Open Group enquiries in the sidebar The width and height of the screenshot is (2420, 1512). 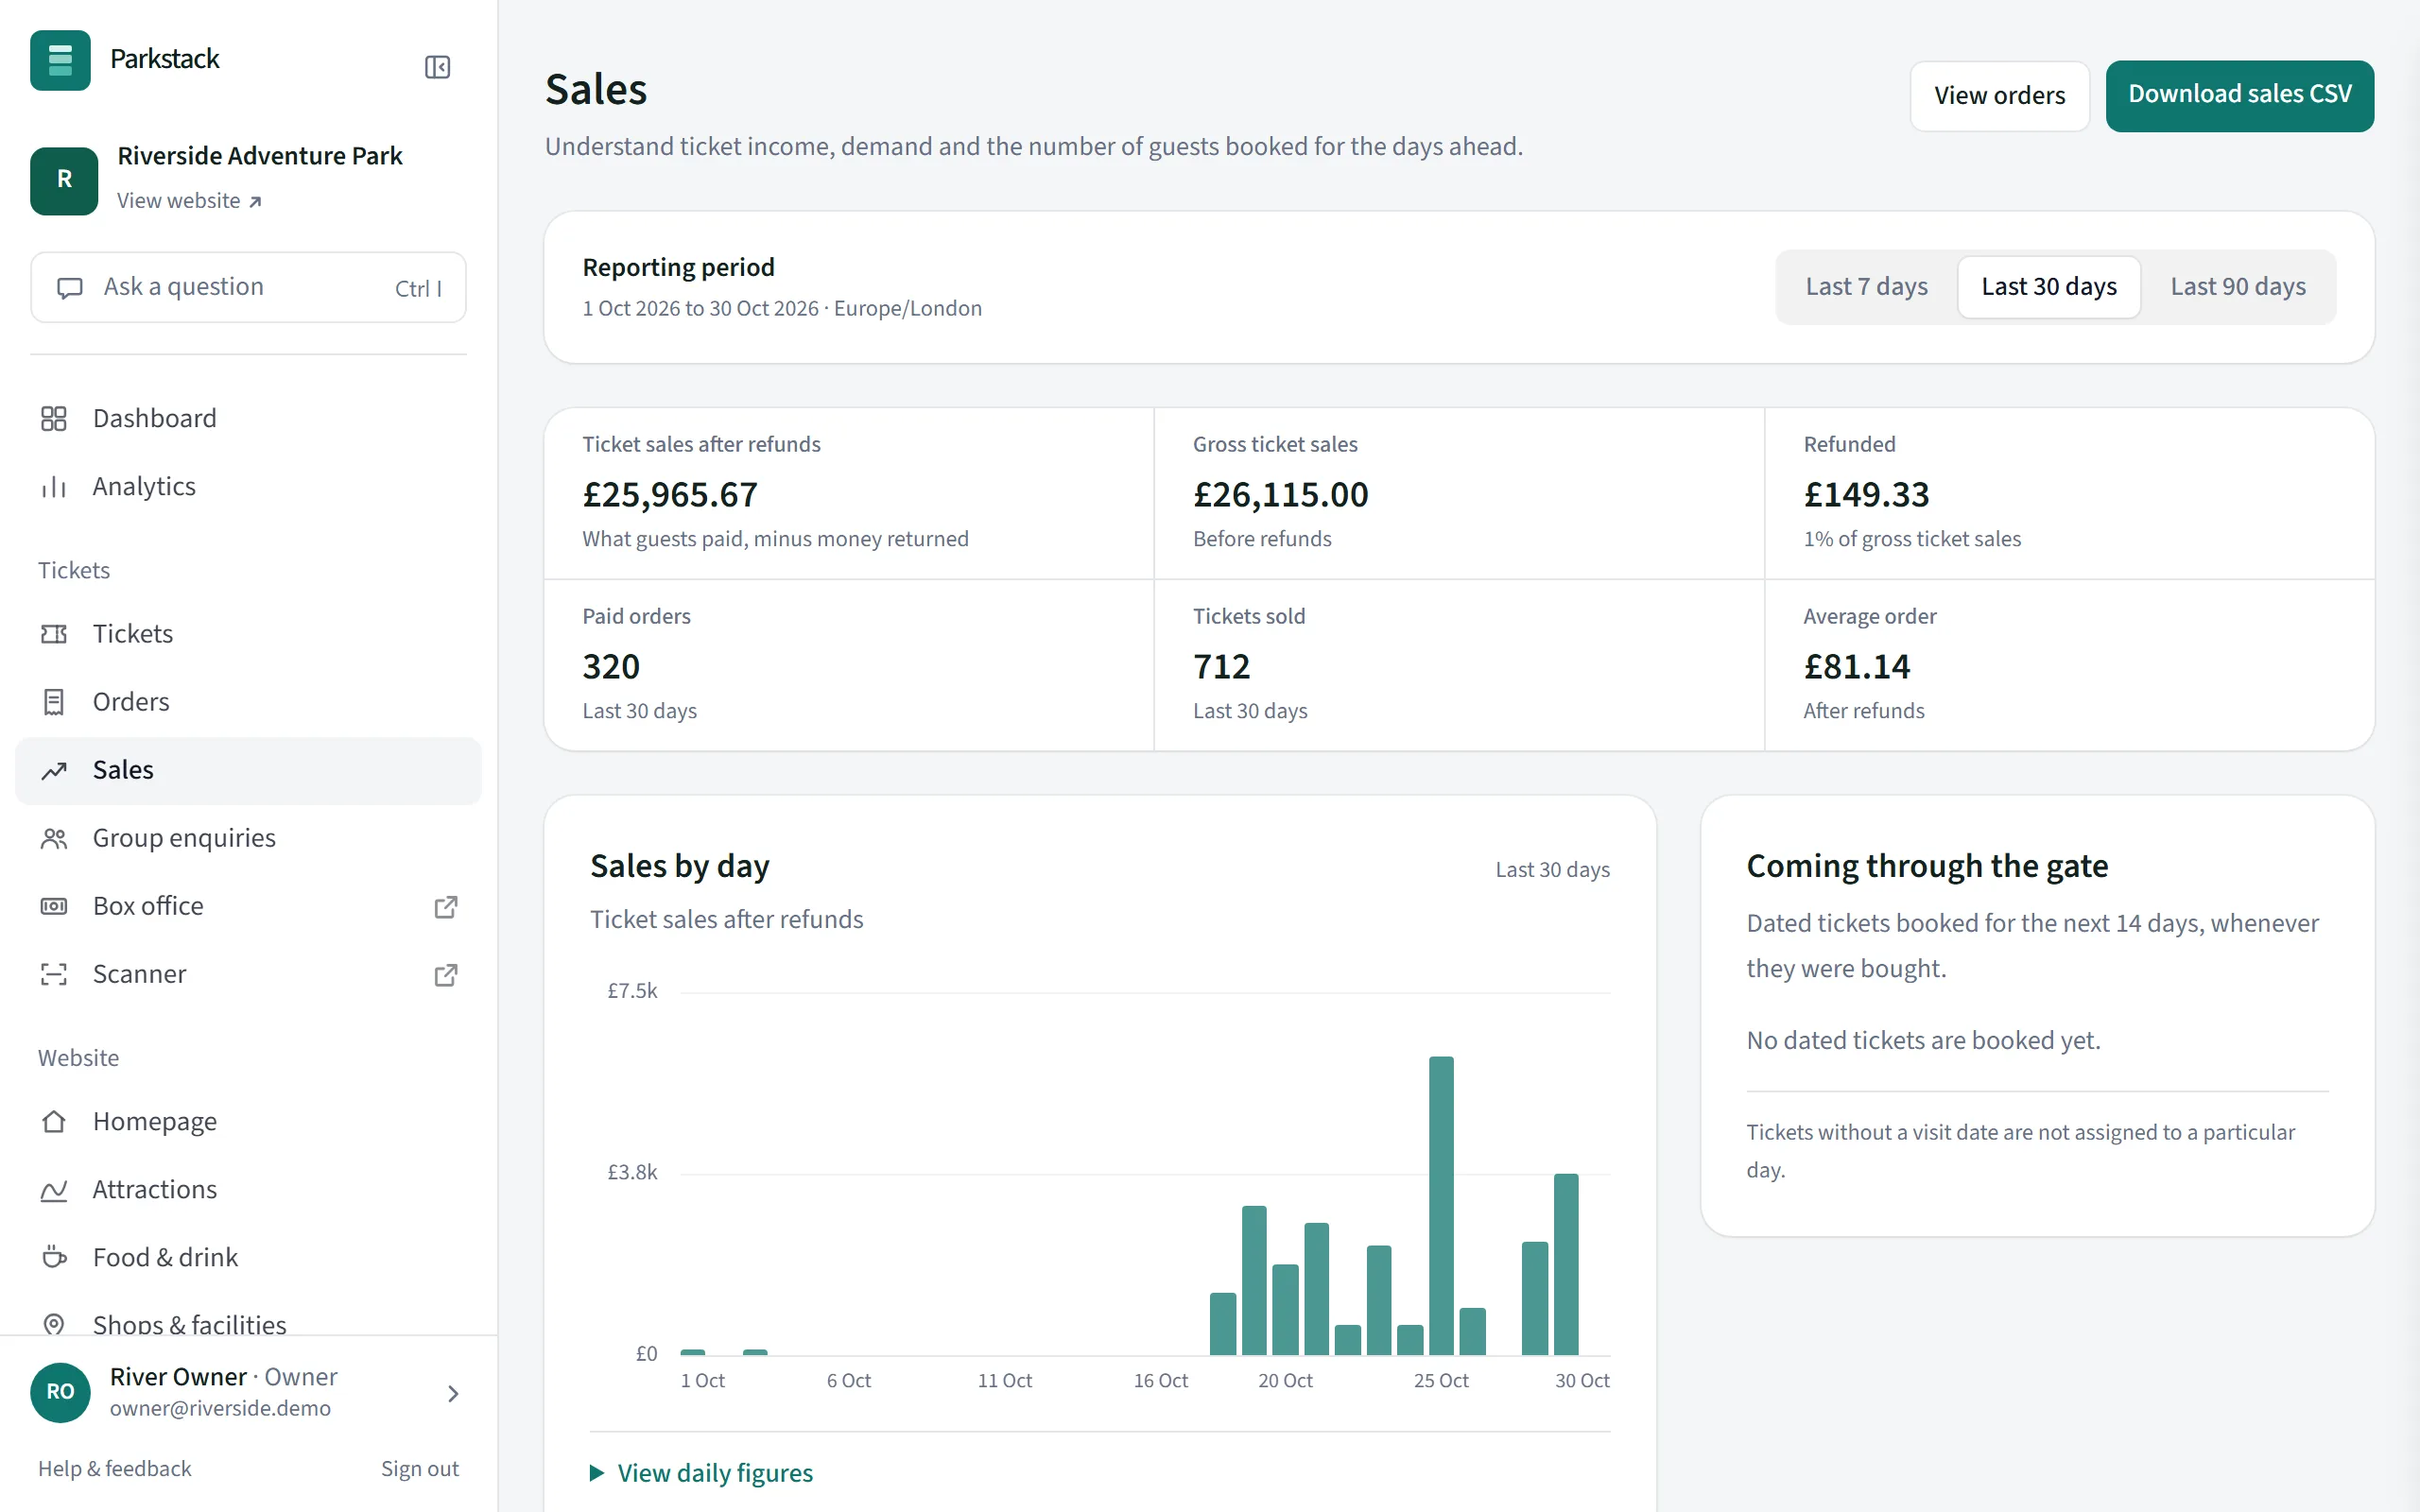pyautogui.click(x=248, y=838)
